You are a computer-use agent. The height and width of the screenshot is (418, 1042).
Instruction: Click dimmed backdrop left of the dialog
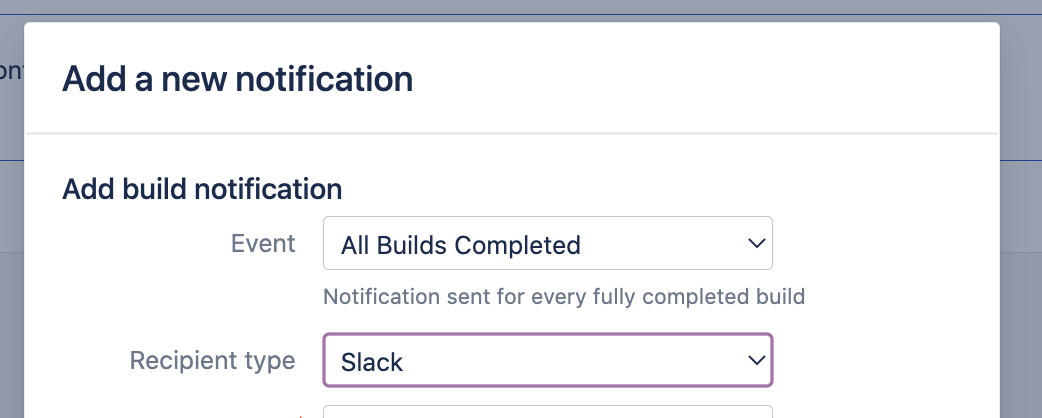[x=11, y=250]
